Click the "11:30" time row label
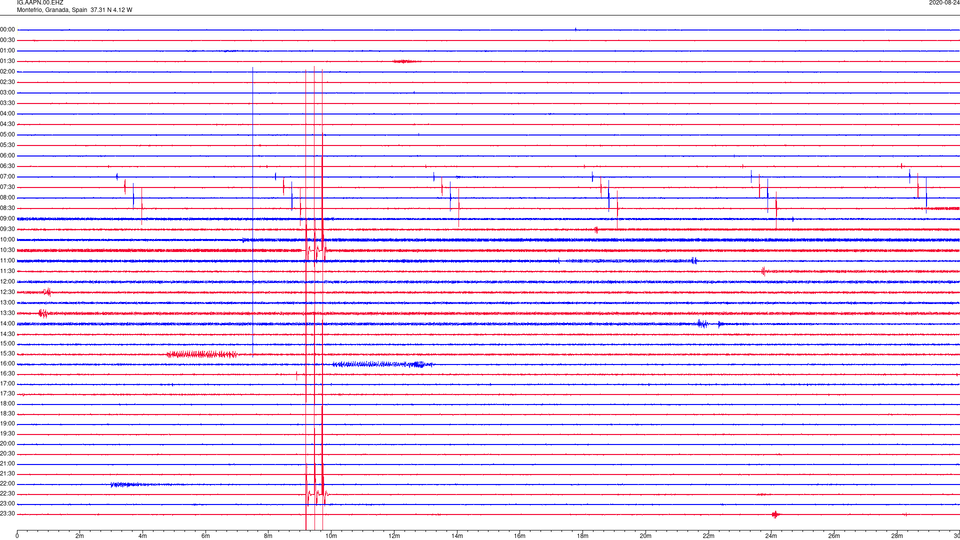960x540 pixels. point(8,271)
